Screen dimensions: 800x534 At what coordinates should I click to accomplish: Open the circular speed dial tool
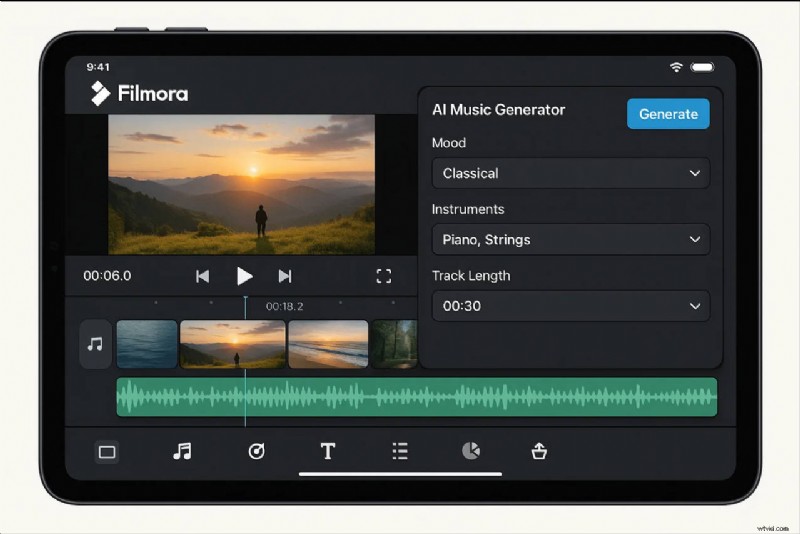click(256, 452)
